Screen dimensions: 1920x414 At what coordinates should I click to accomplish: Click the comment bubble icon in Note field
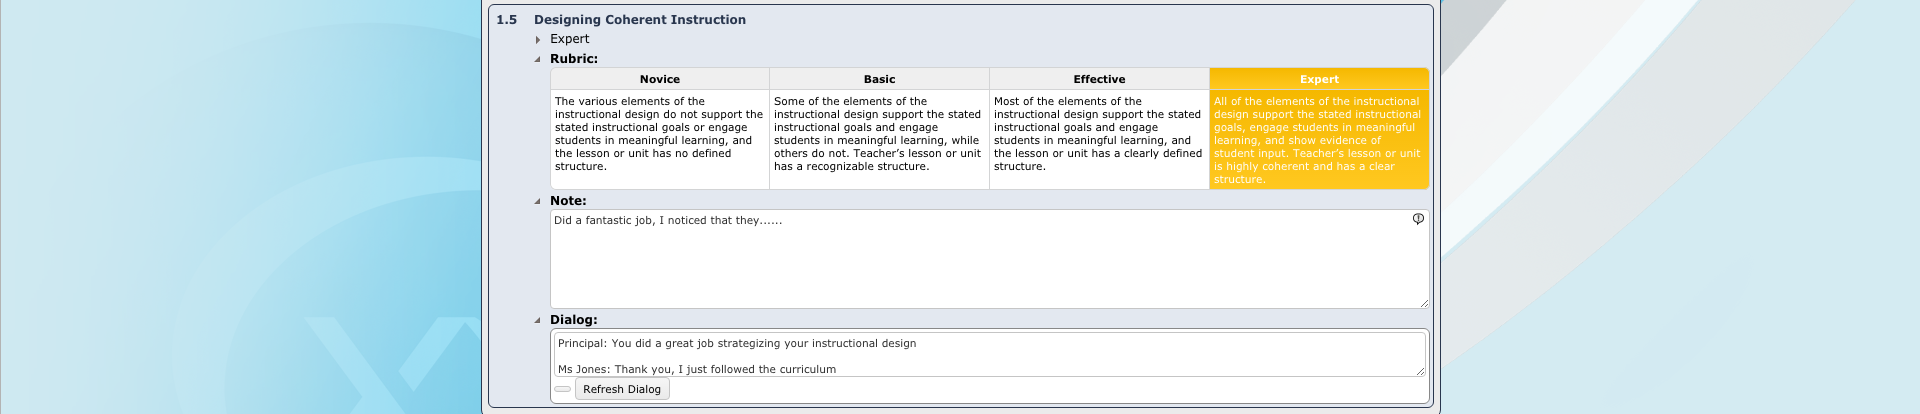pyautogui.click(x=1418, y=219)
